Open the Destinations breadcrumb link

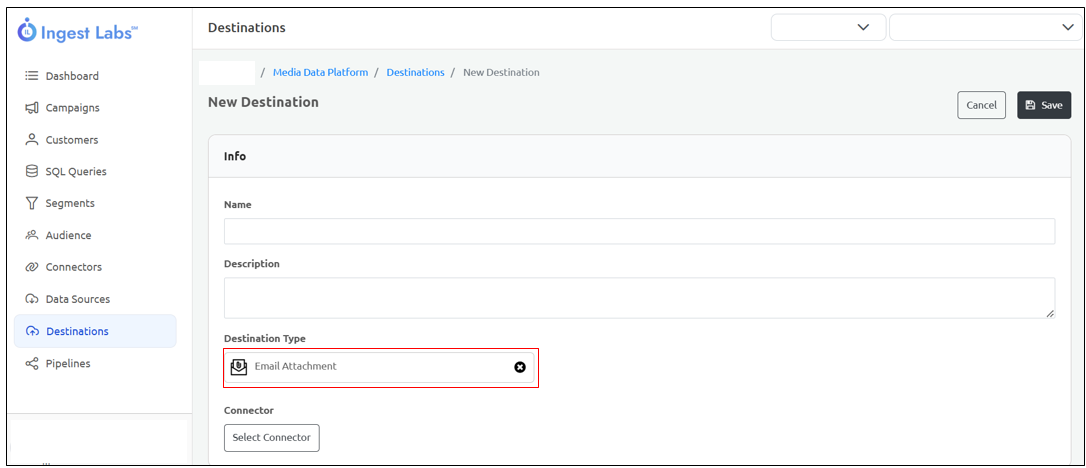[416, 72]
